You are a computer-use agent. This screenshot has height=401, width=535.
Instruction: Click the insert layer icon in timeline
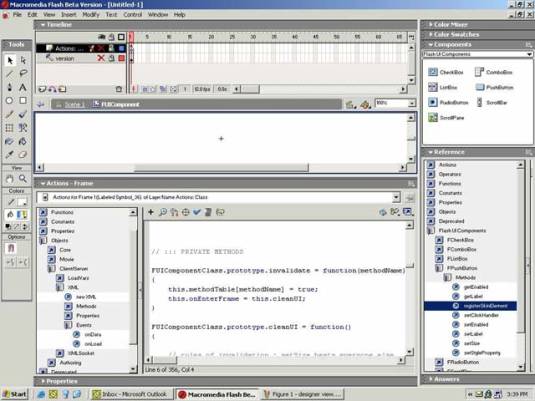tap(42, 89)
